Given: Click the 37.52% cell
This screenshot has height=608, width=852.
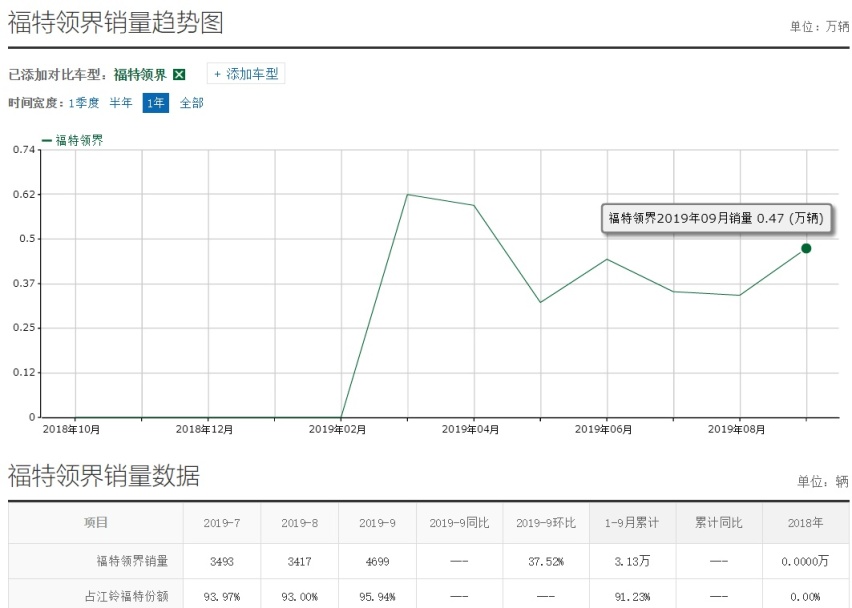Looking at the screenshot, I should [x=546, y=561].
